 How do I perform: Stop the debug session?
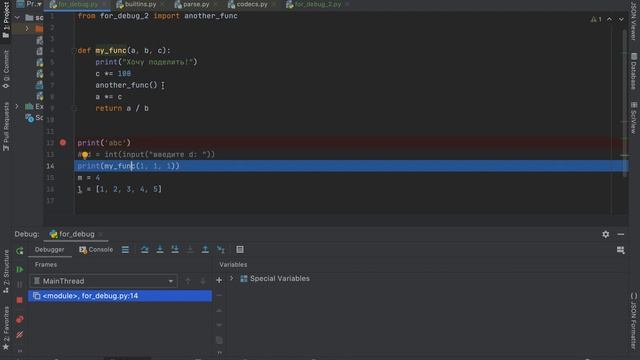(x=20, y=300)
